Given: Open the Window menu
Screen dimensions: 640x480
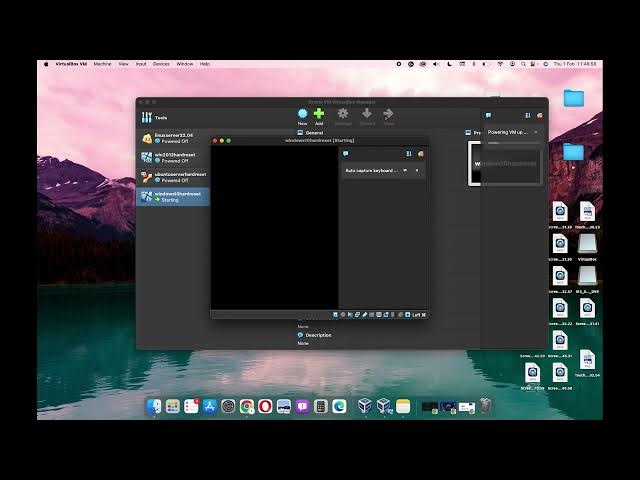Looking at the screenshot, I should point(184,64).
